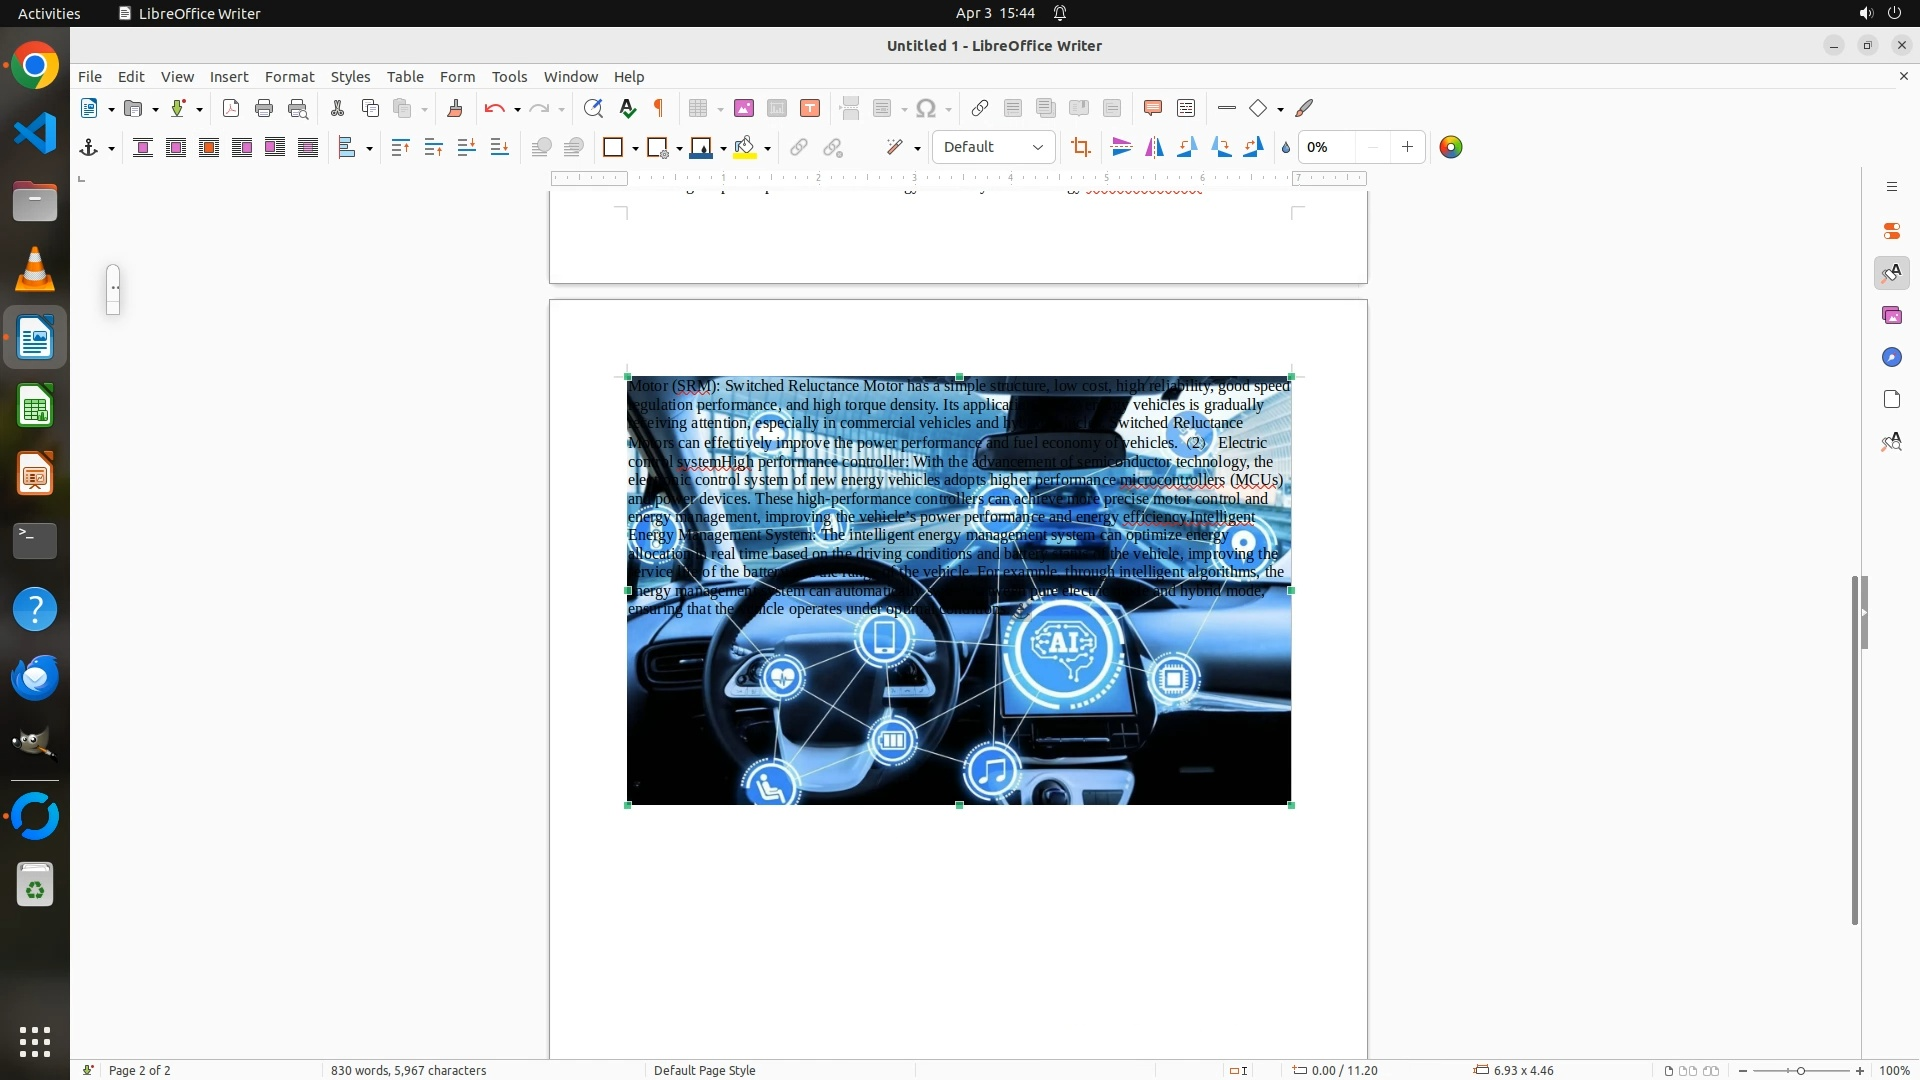Click the word count status field
Viewport: 1920px width, 1080px height.
click(x=408, y=1070)
